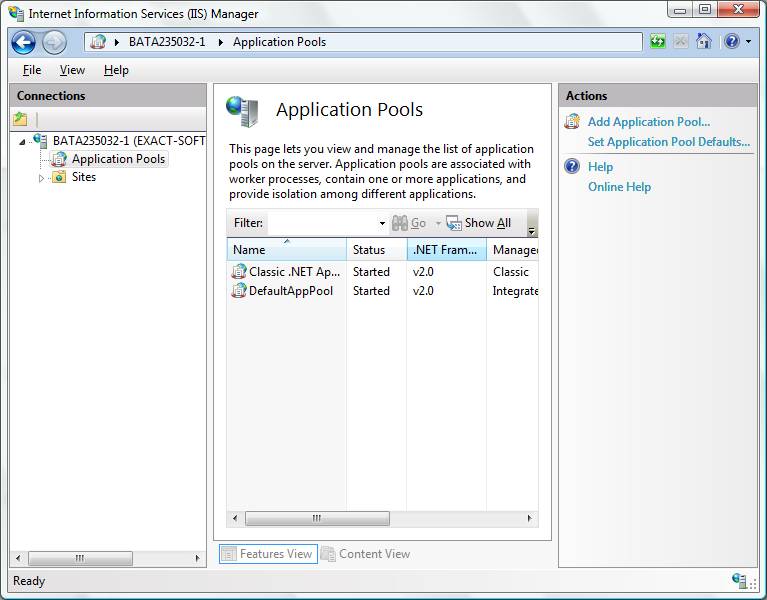Collapse the BATA235032-1 server node
Screen dimensions: 767x600
coord(23,142)
